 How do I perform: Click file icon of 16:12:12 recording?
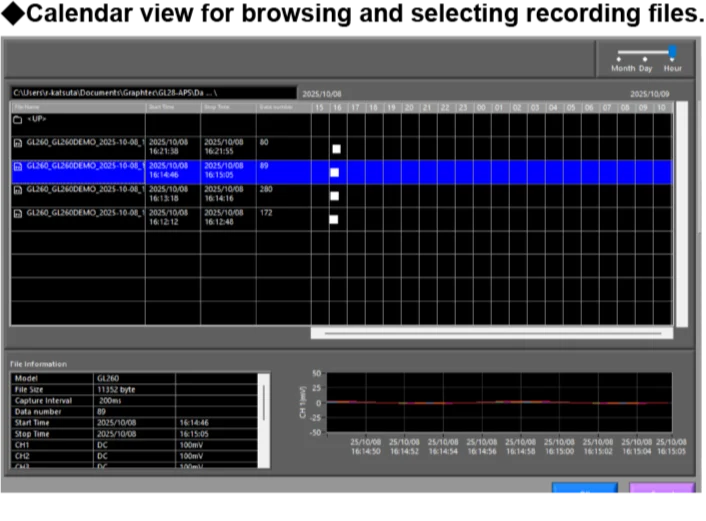pyautogui.click(x=17, y=212)
